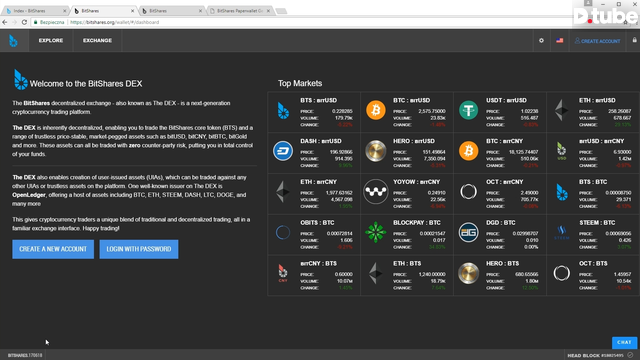
Task: Click the Ethereum icon for ETH : bitCNY
Action: click(x=283, y=192)
